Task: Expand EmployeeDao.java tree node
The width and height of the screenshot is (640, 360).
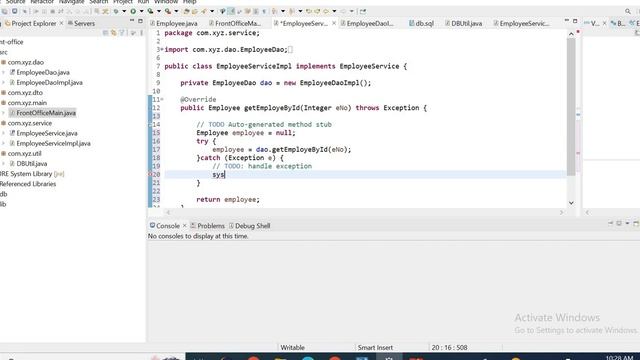Action: tap(4, 72)
